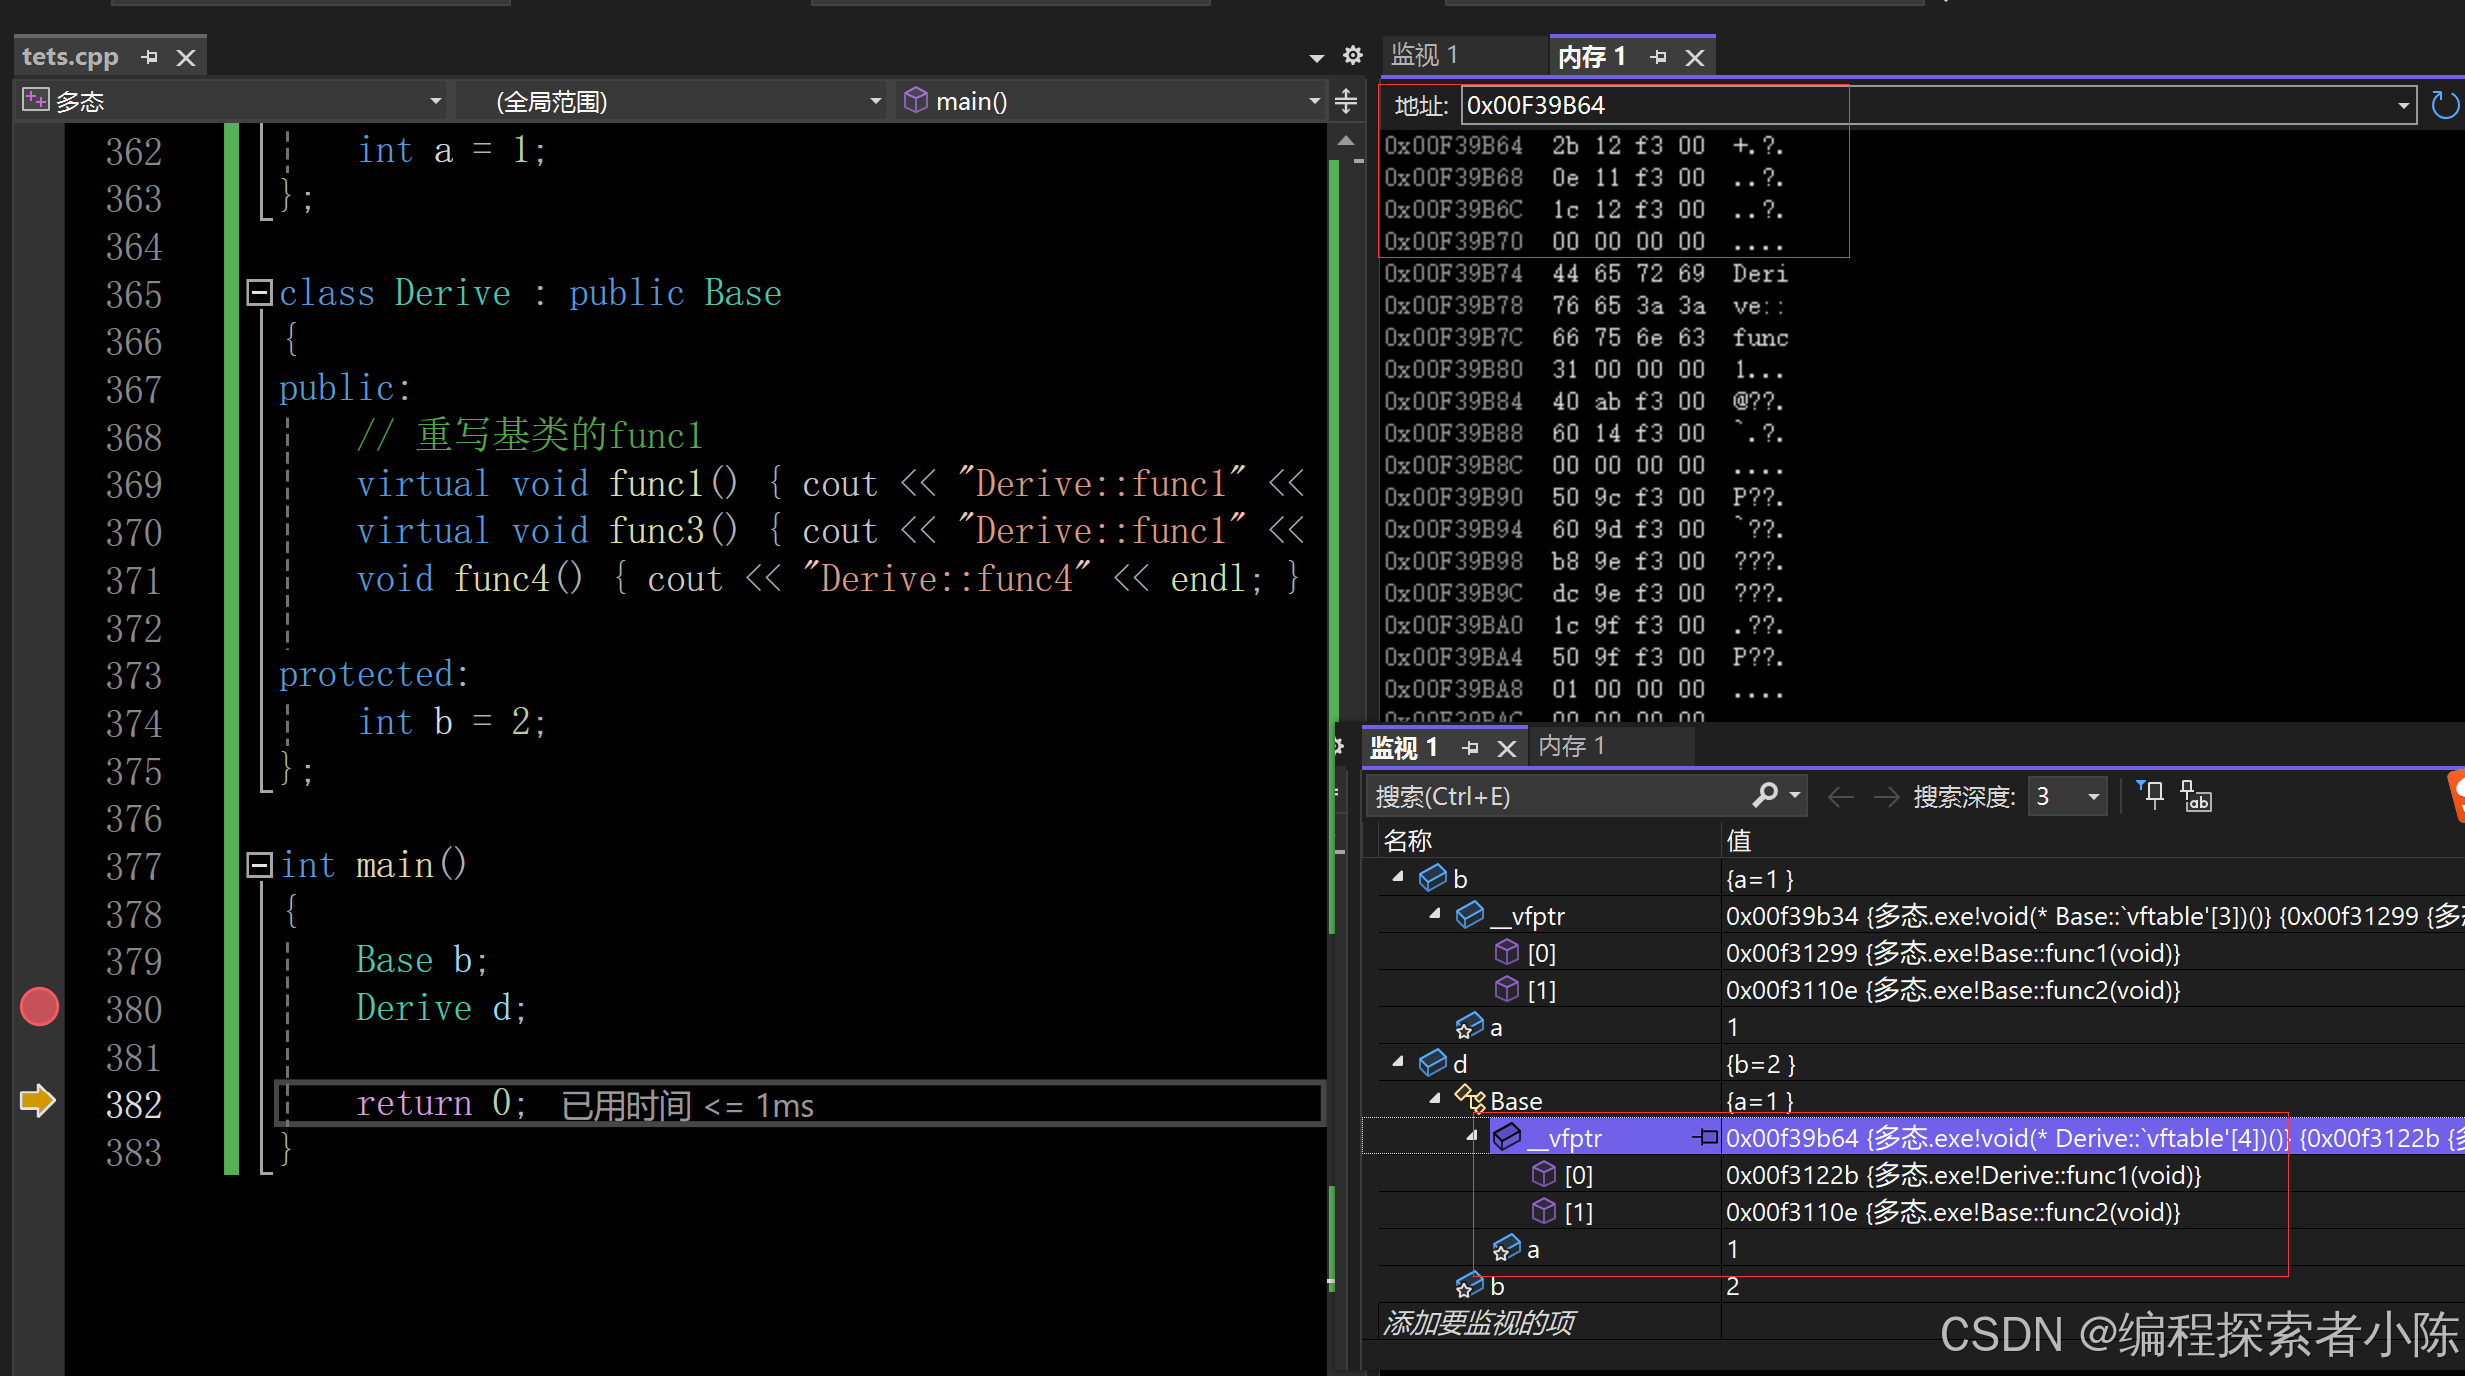Switch to the lower 内存 1 tab
The width and height of the screenshot is (2465, 1376).
1571,746
